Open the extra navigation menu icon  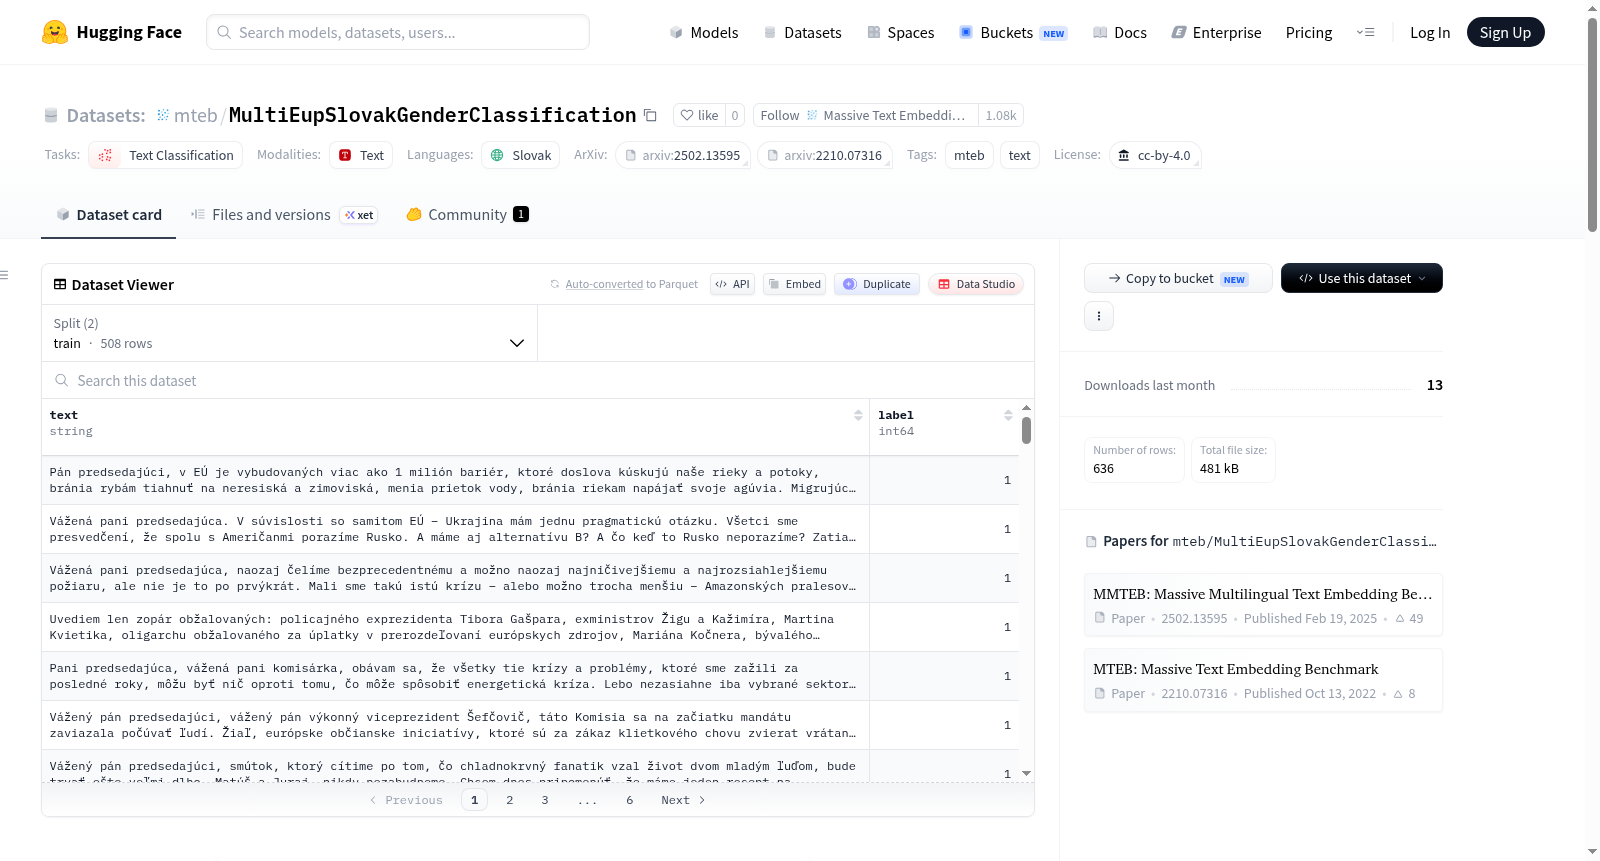pos(1365,32)
